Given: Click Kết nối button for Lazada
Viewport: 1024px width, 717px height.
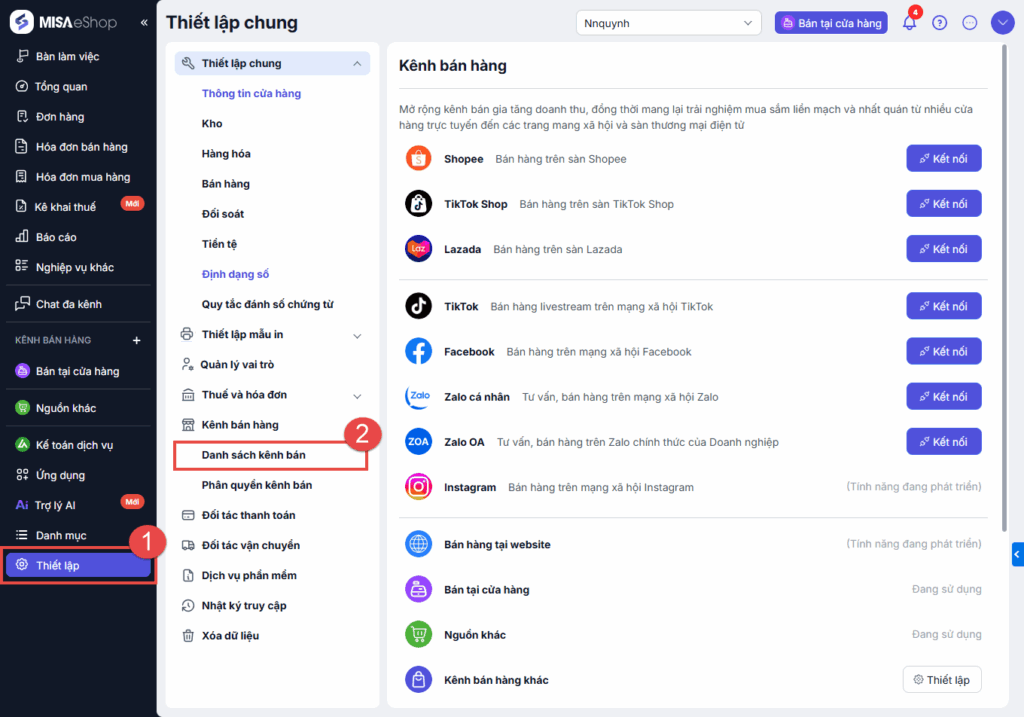Looking at the screenshot, I should pos(943,249).
